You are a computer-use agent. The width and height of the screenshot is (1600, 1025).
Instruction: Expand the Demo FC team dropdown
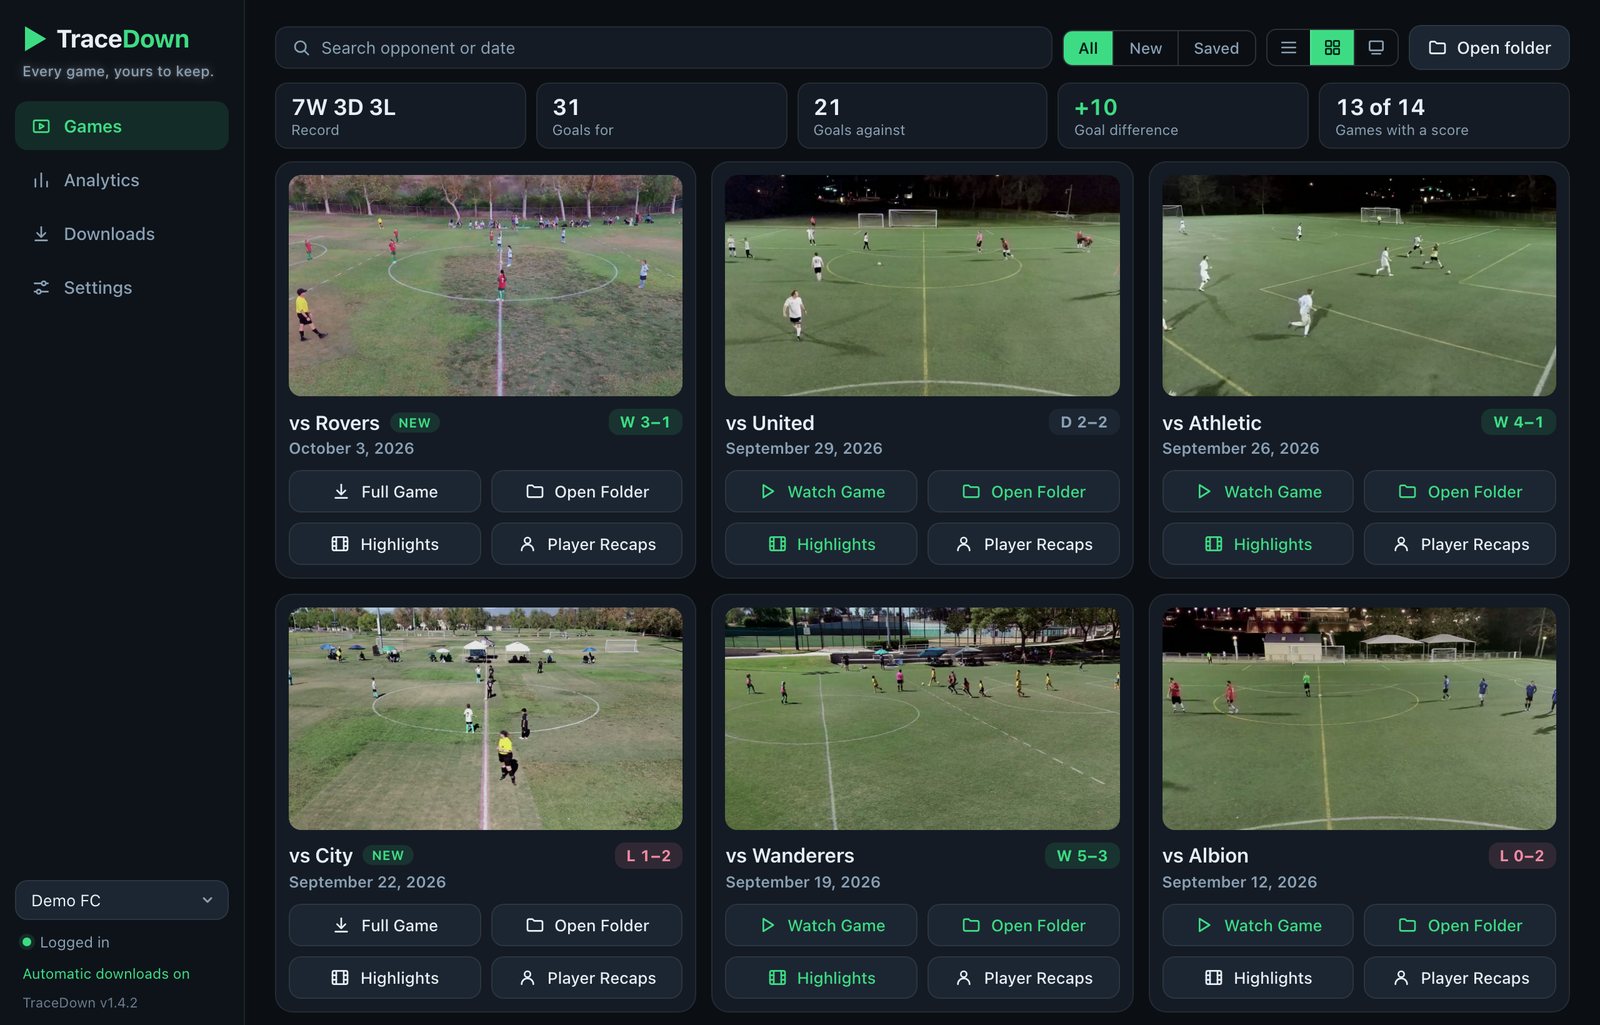122,900
